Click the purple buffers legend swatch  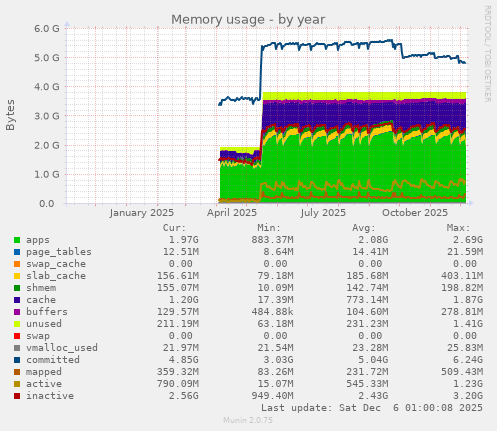click(17, 312)
